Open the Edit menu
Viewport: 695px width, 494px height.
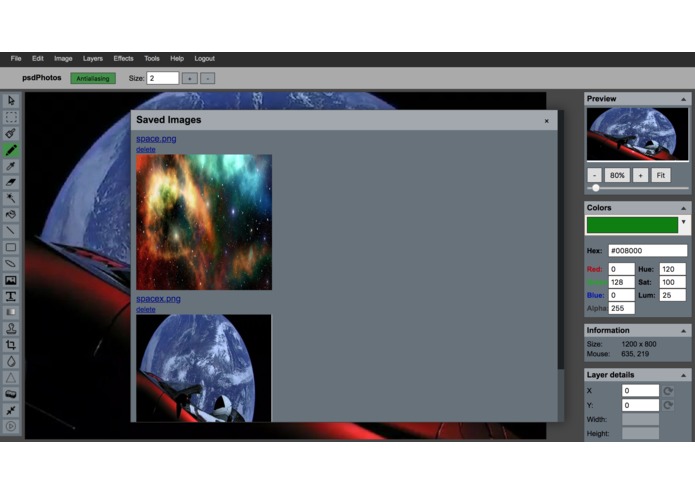[x=38, y=58]
